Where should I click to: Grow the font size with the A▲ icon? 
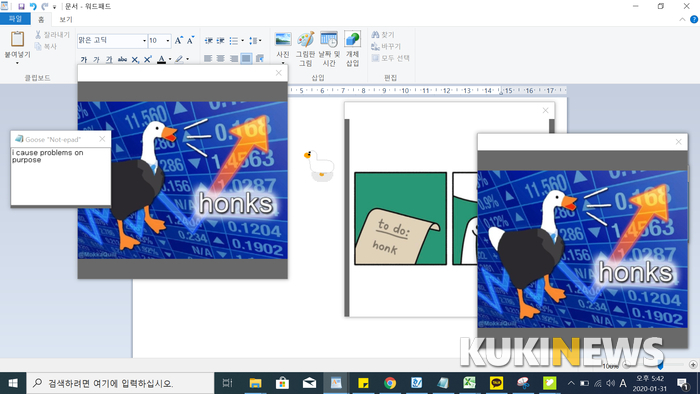pyautogui.click(x=178, y=41)
